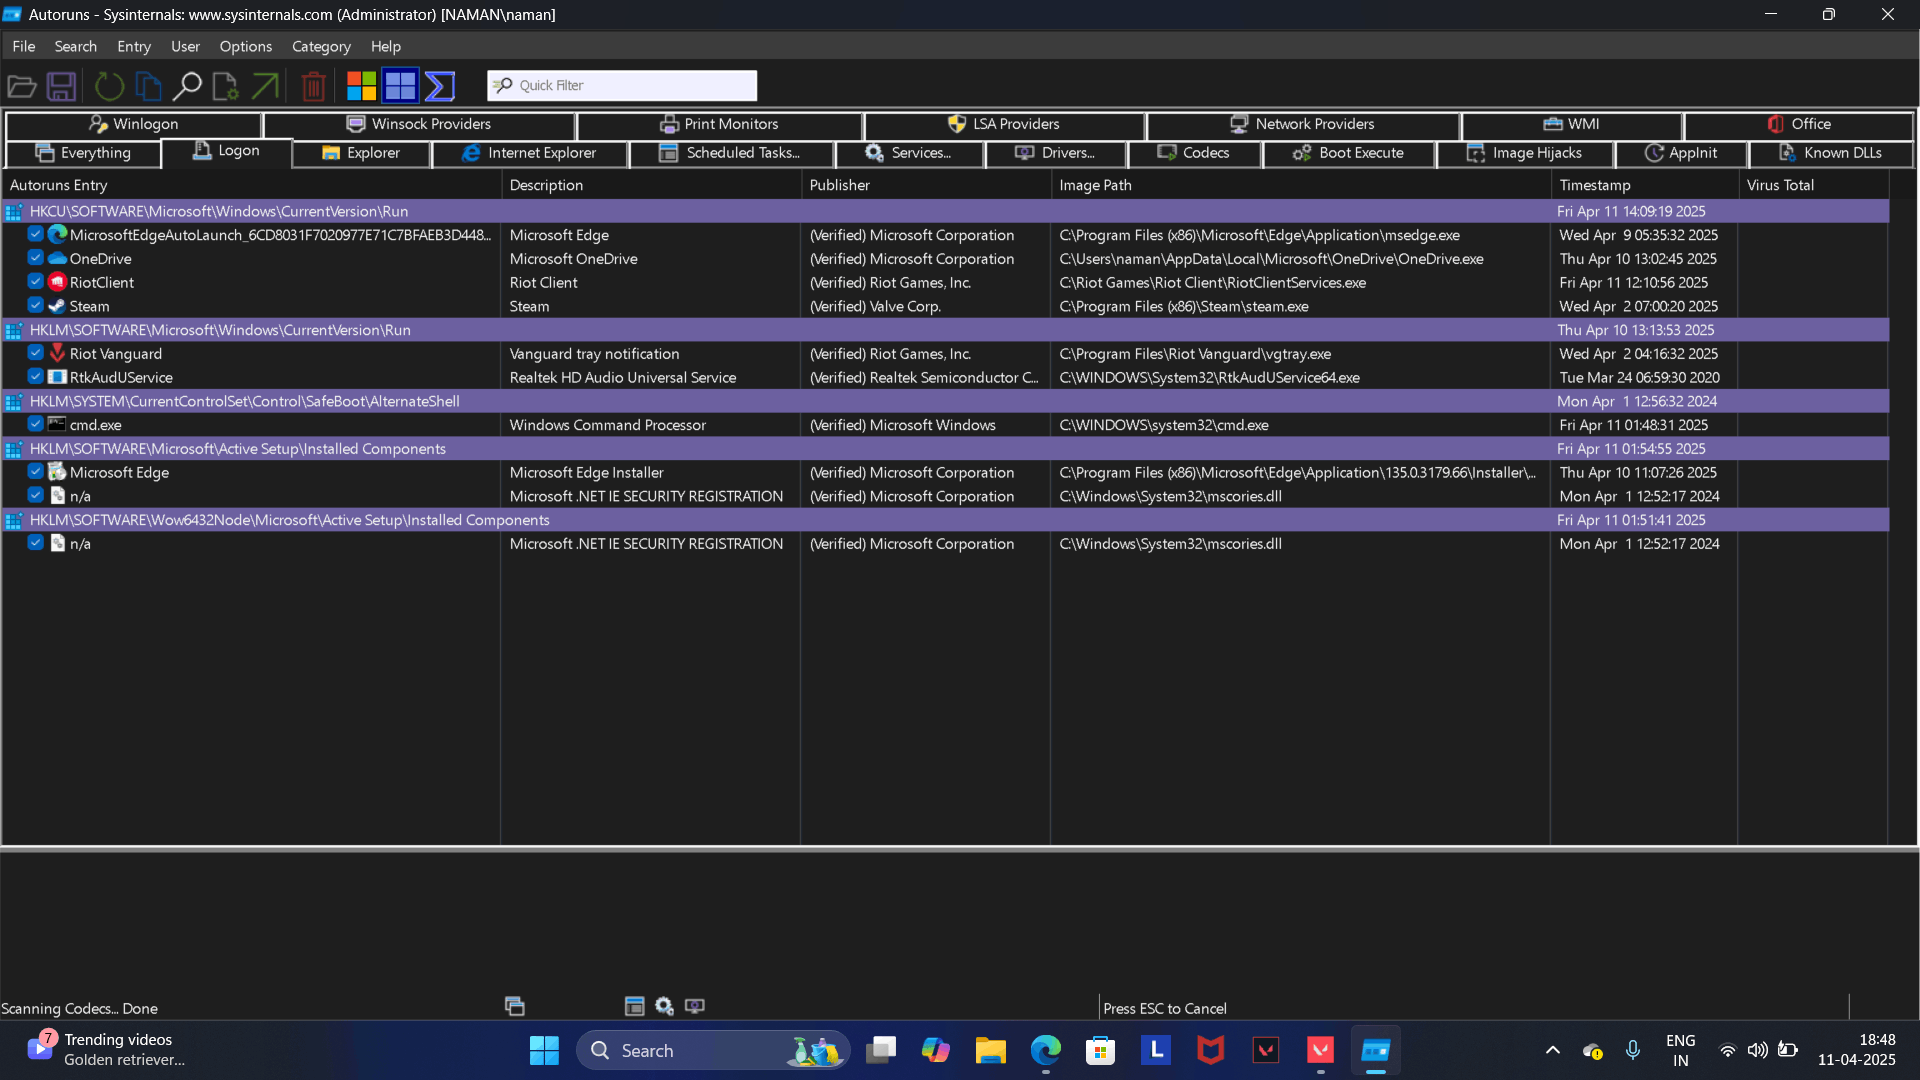Click the Copy entry toolbar icon
The width and height of the screenshot is (1920, 1080).
(148, 86)
